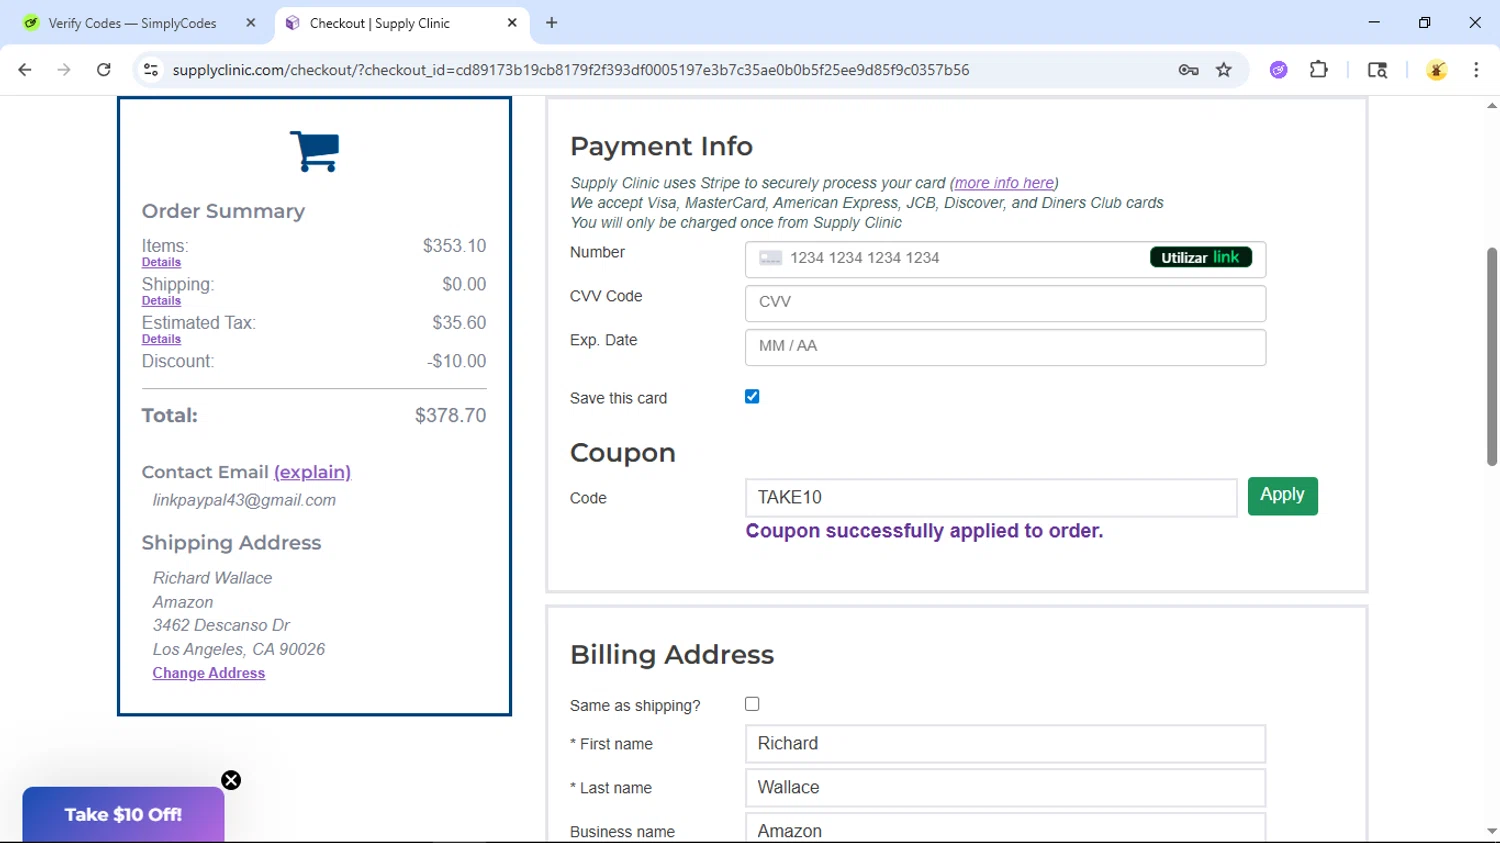Switch to Checkout Supply Clinic tab
Image resolution: width=1500 pixels, height=843 pixels.
(400, 23)
